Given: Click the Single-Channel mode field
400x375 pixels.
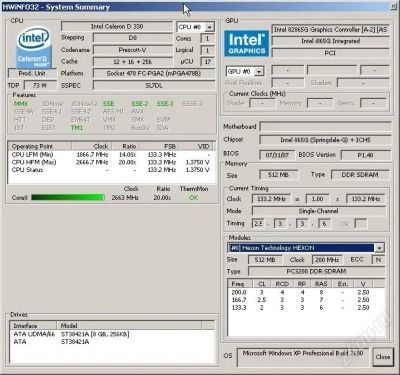Looking at the screenshot, I should 319,211.
